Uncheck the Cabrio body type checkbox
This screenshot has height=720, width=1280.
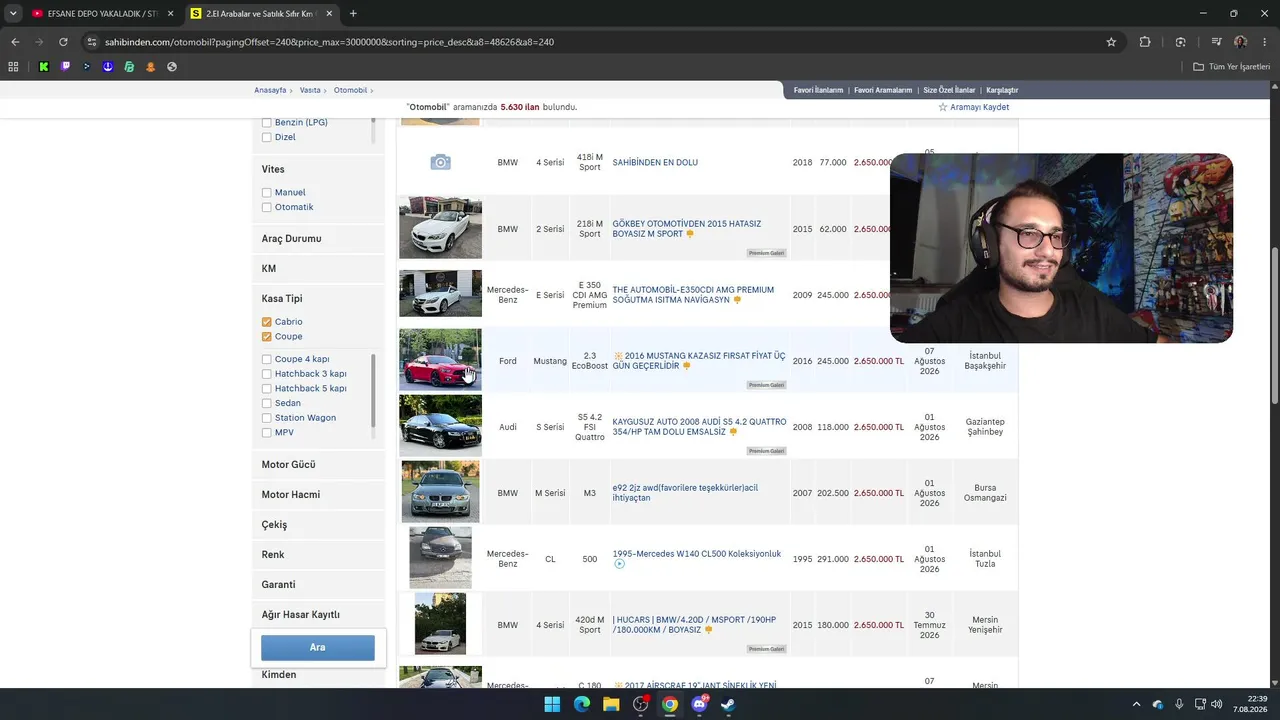(267, 322)
